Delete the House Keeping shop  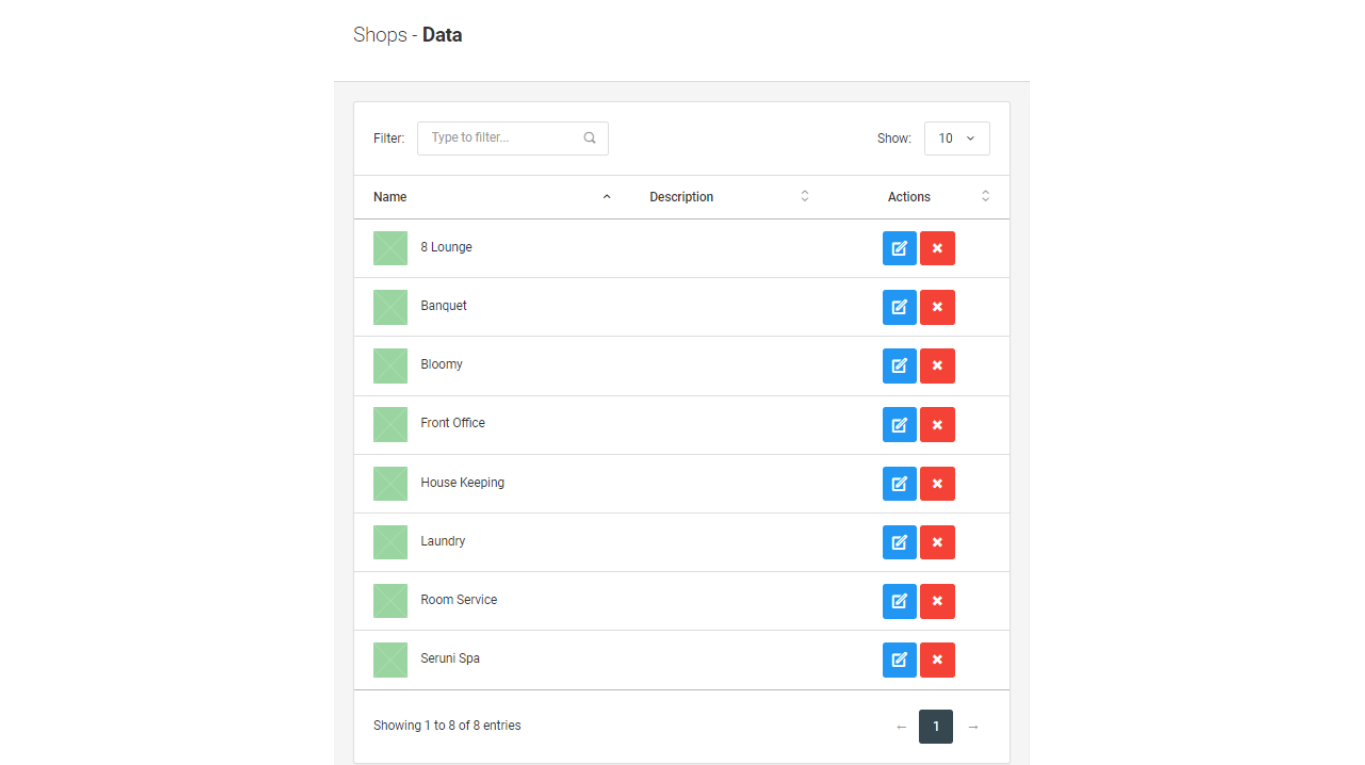937,484
